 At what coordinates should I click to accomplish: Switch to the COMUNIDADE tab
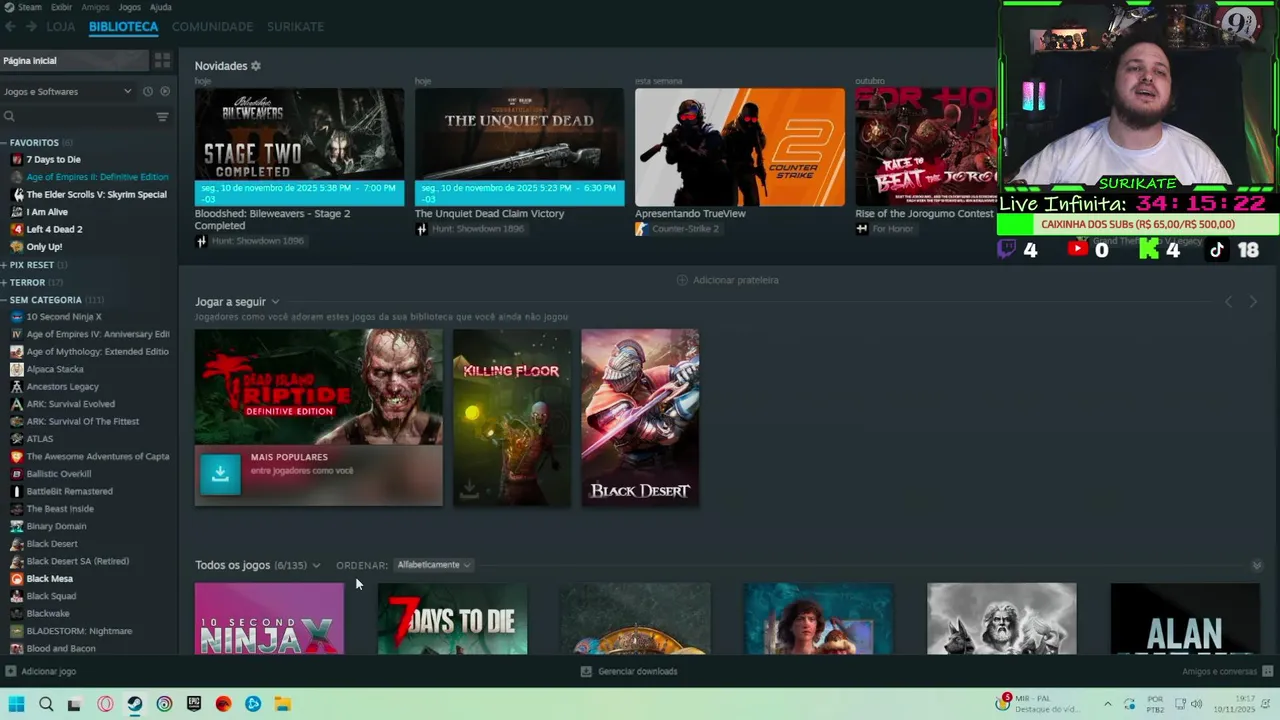click(x=212, y=27)
